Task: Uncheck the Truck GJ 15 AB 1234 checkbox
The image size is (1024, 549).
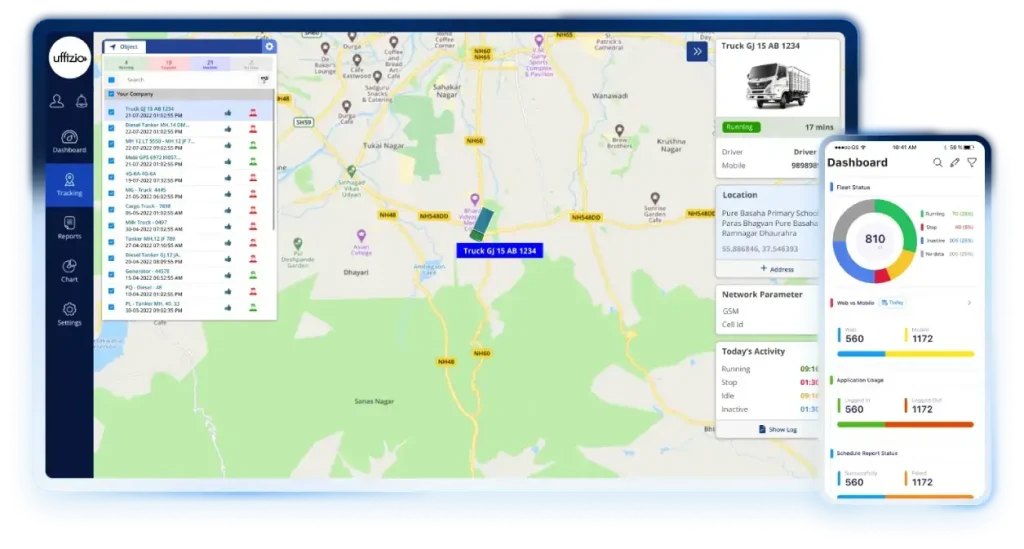Action: pyautogui.click(x=111, y=112)
